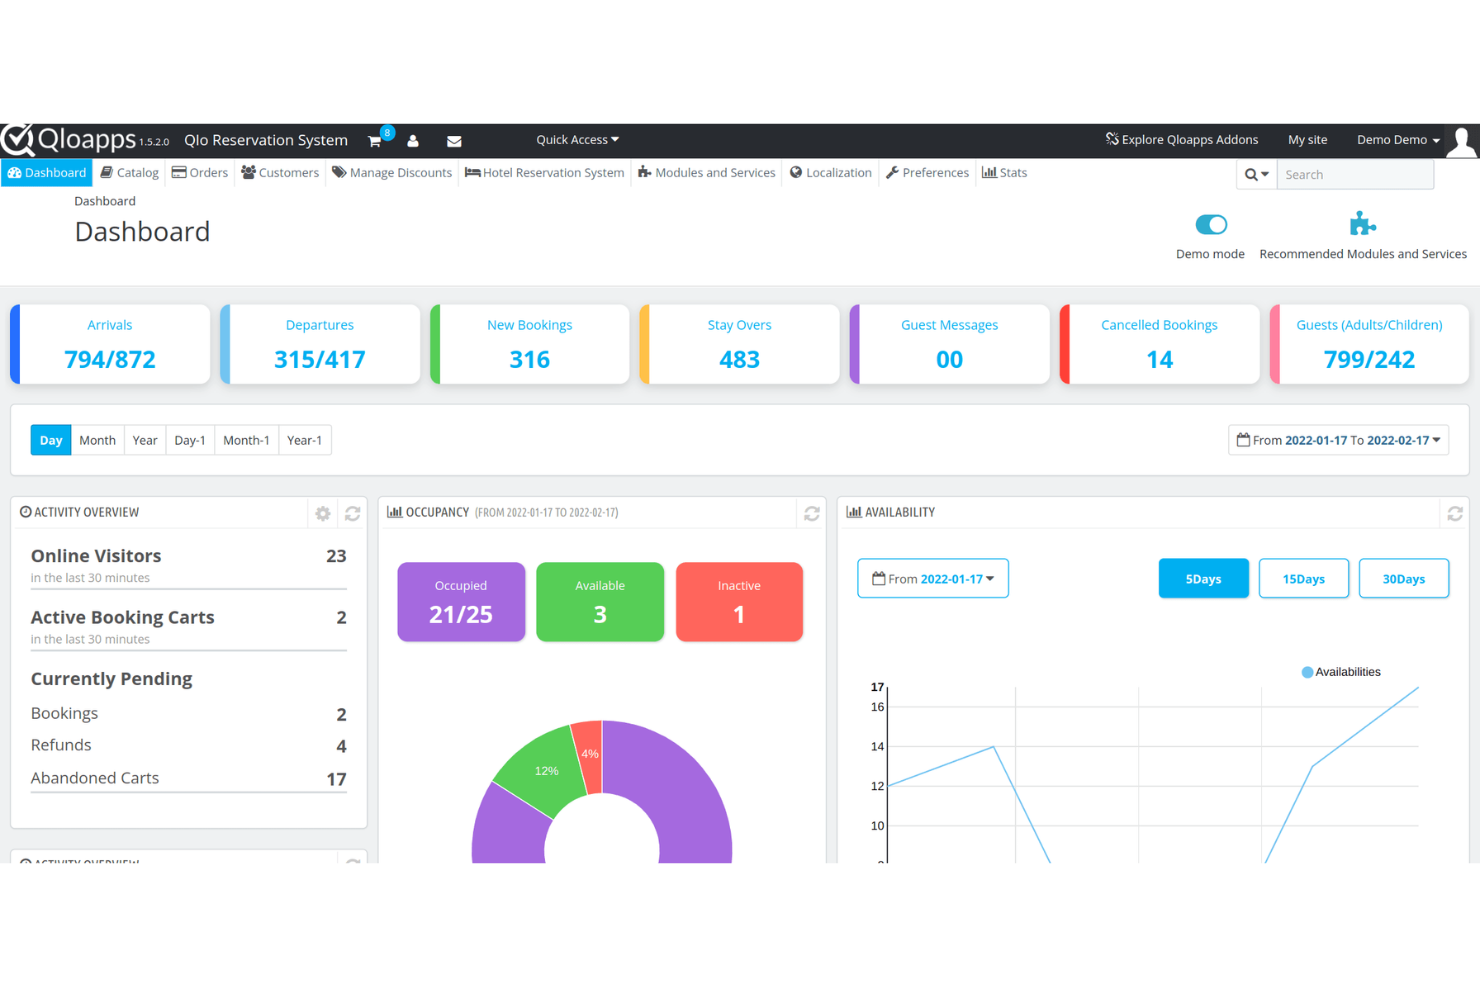The height and width of the screenshot is (987, 1480).
Task: Open the date range picker dropdown
Action: 1338,440
